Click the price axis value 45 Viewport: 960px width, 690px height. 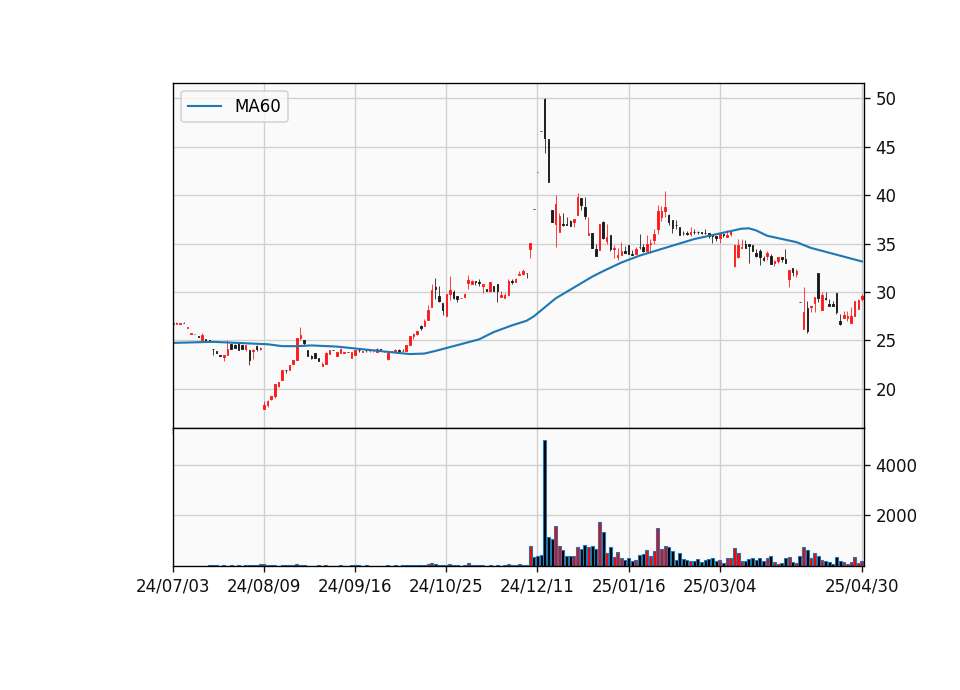885,148
